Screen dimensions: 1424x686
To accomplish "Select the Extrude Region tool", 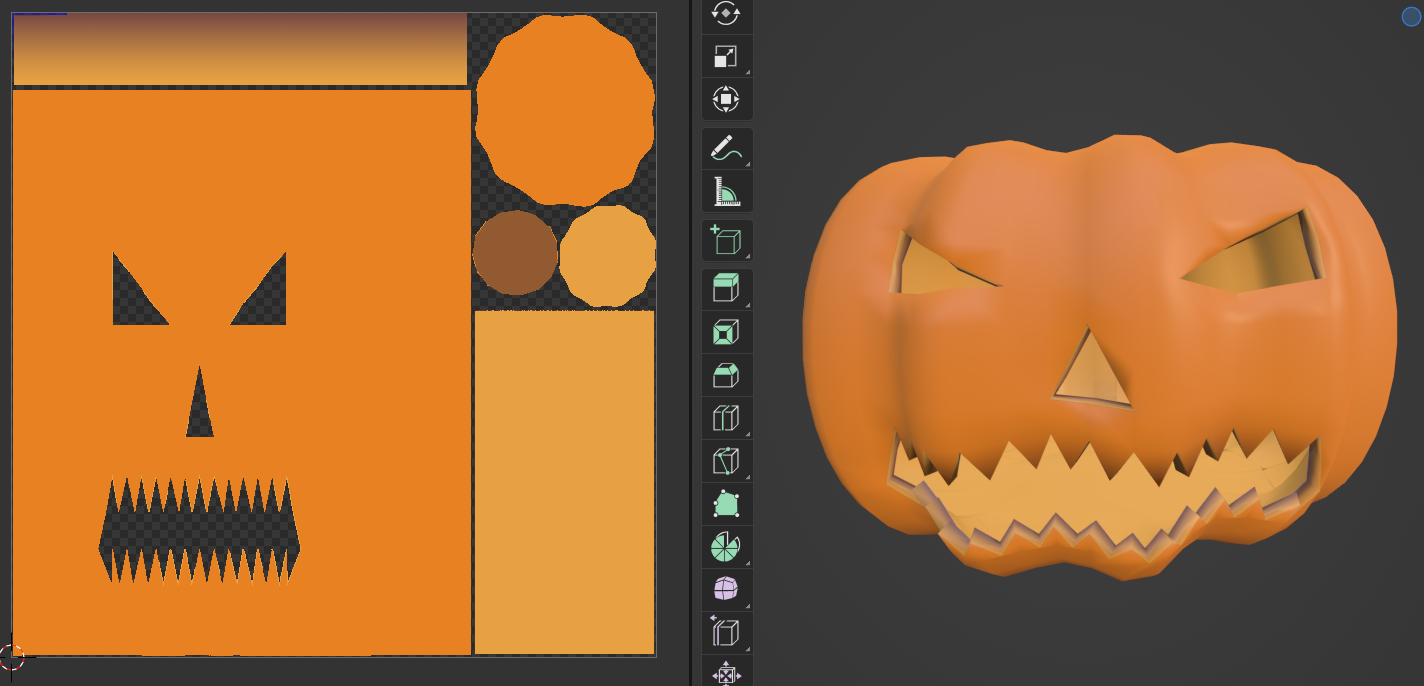I will [726, 289].
